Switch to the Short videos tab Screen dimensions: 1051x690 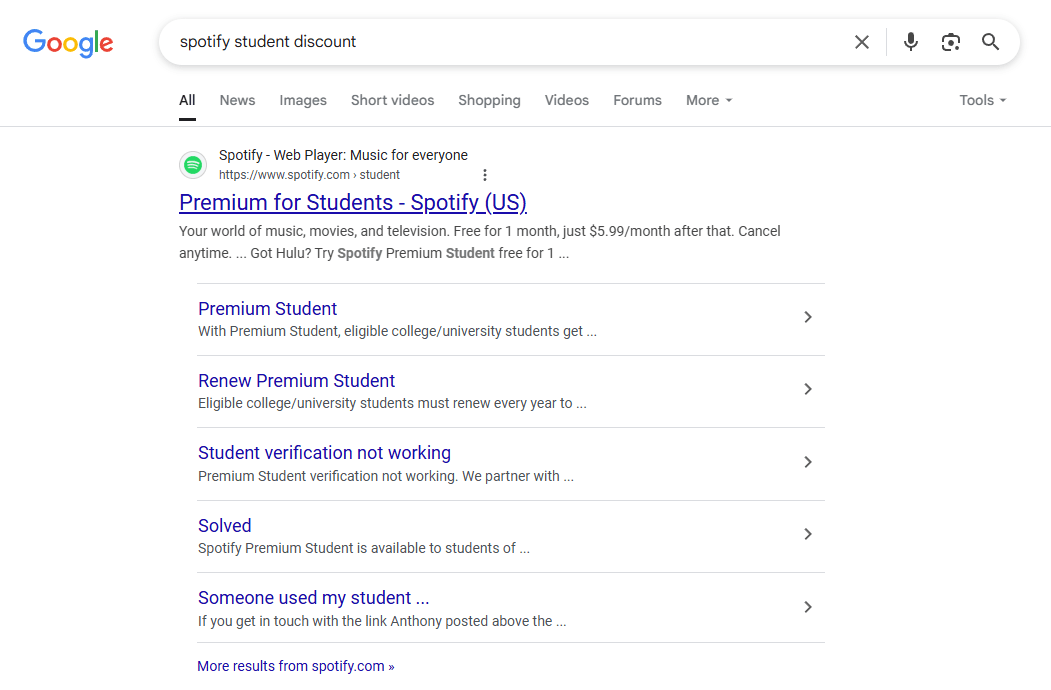(x=392, y=101)
